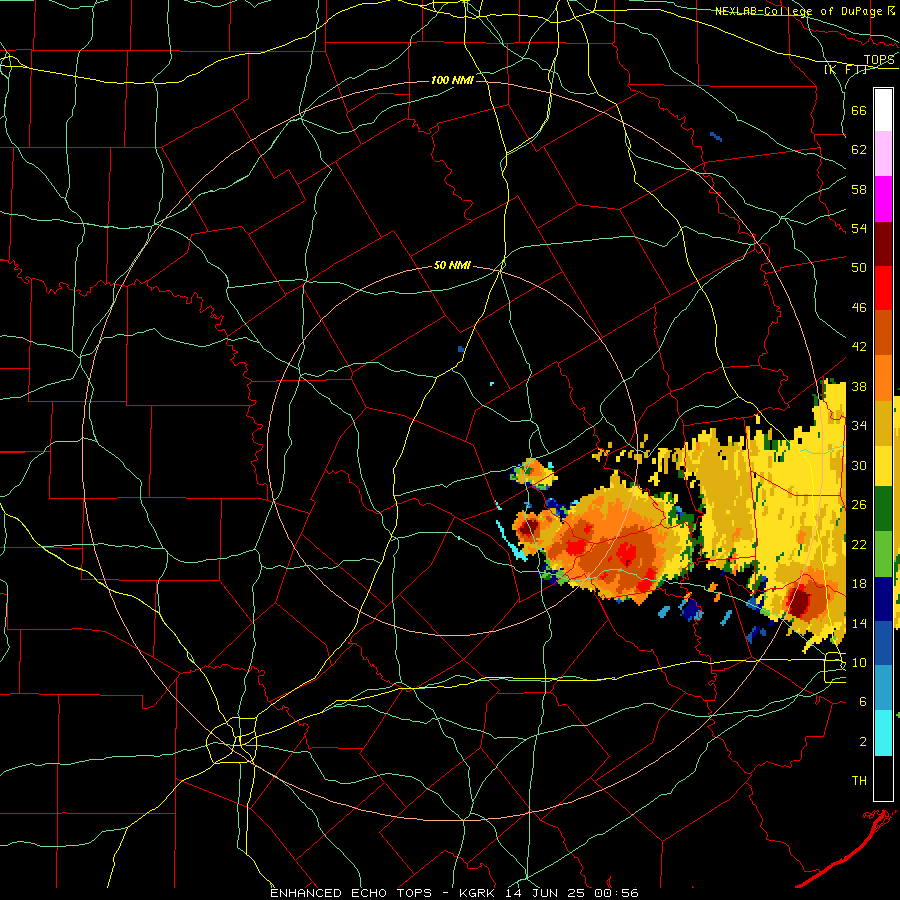900x900 pixels.
Task: Click the dark red storm core near the legend
Action: (800, 600)
